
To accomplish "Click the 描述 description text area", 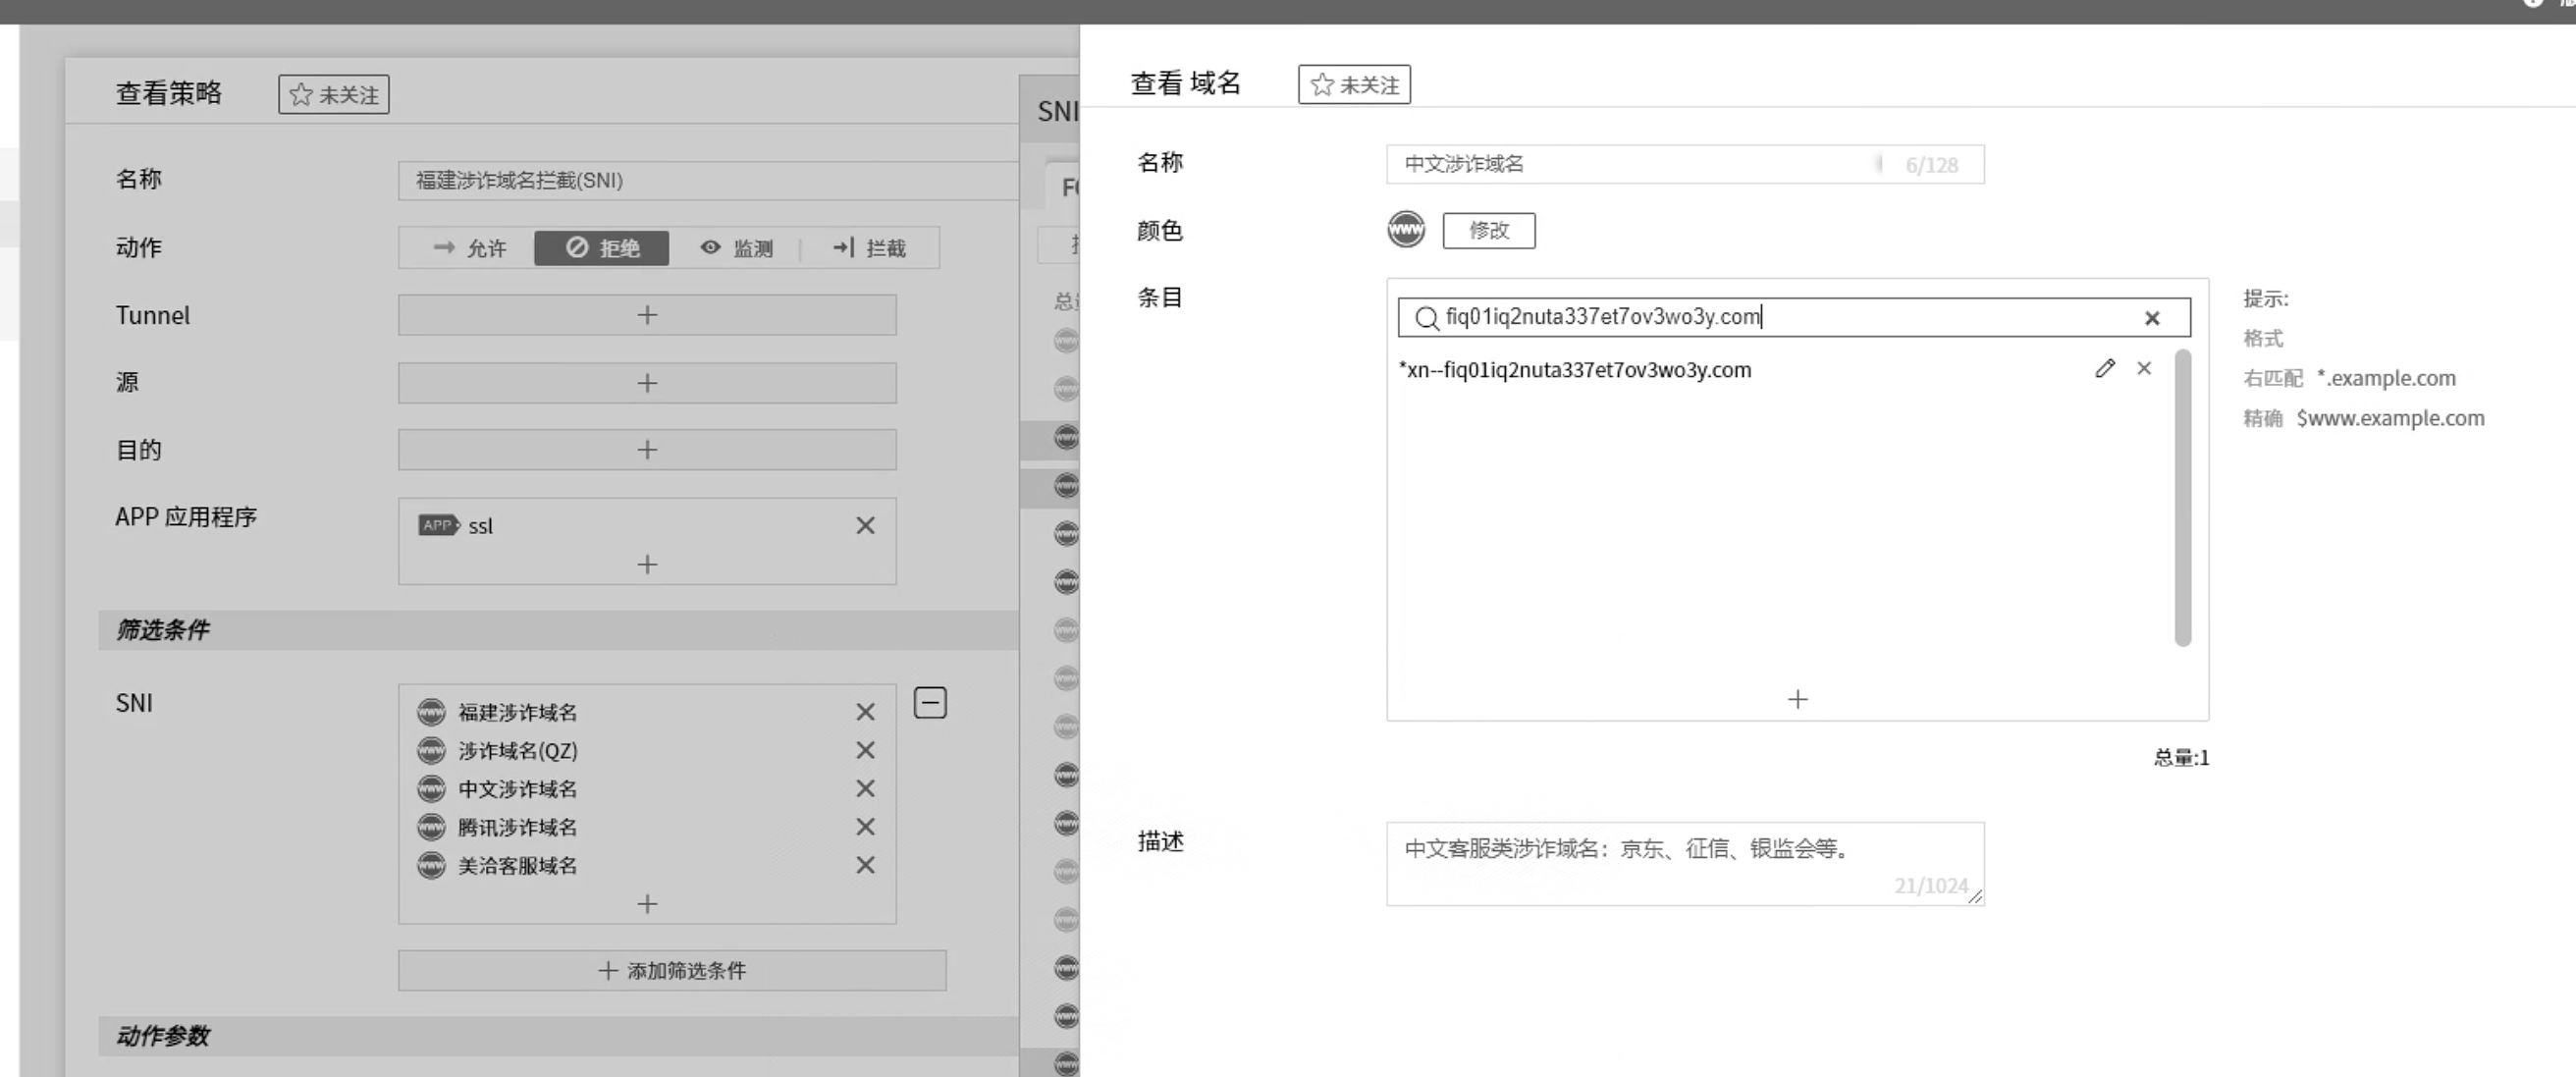I will (1683, 863).
